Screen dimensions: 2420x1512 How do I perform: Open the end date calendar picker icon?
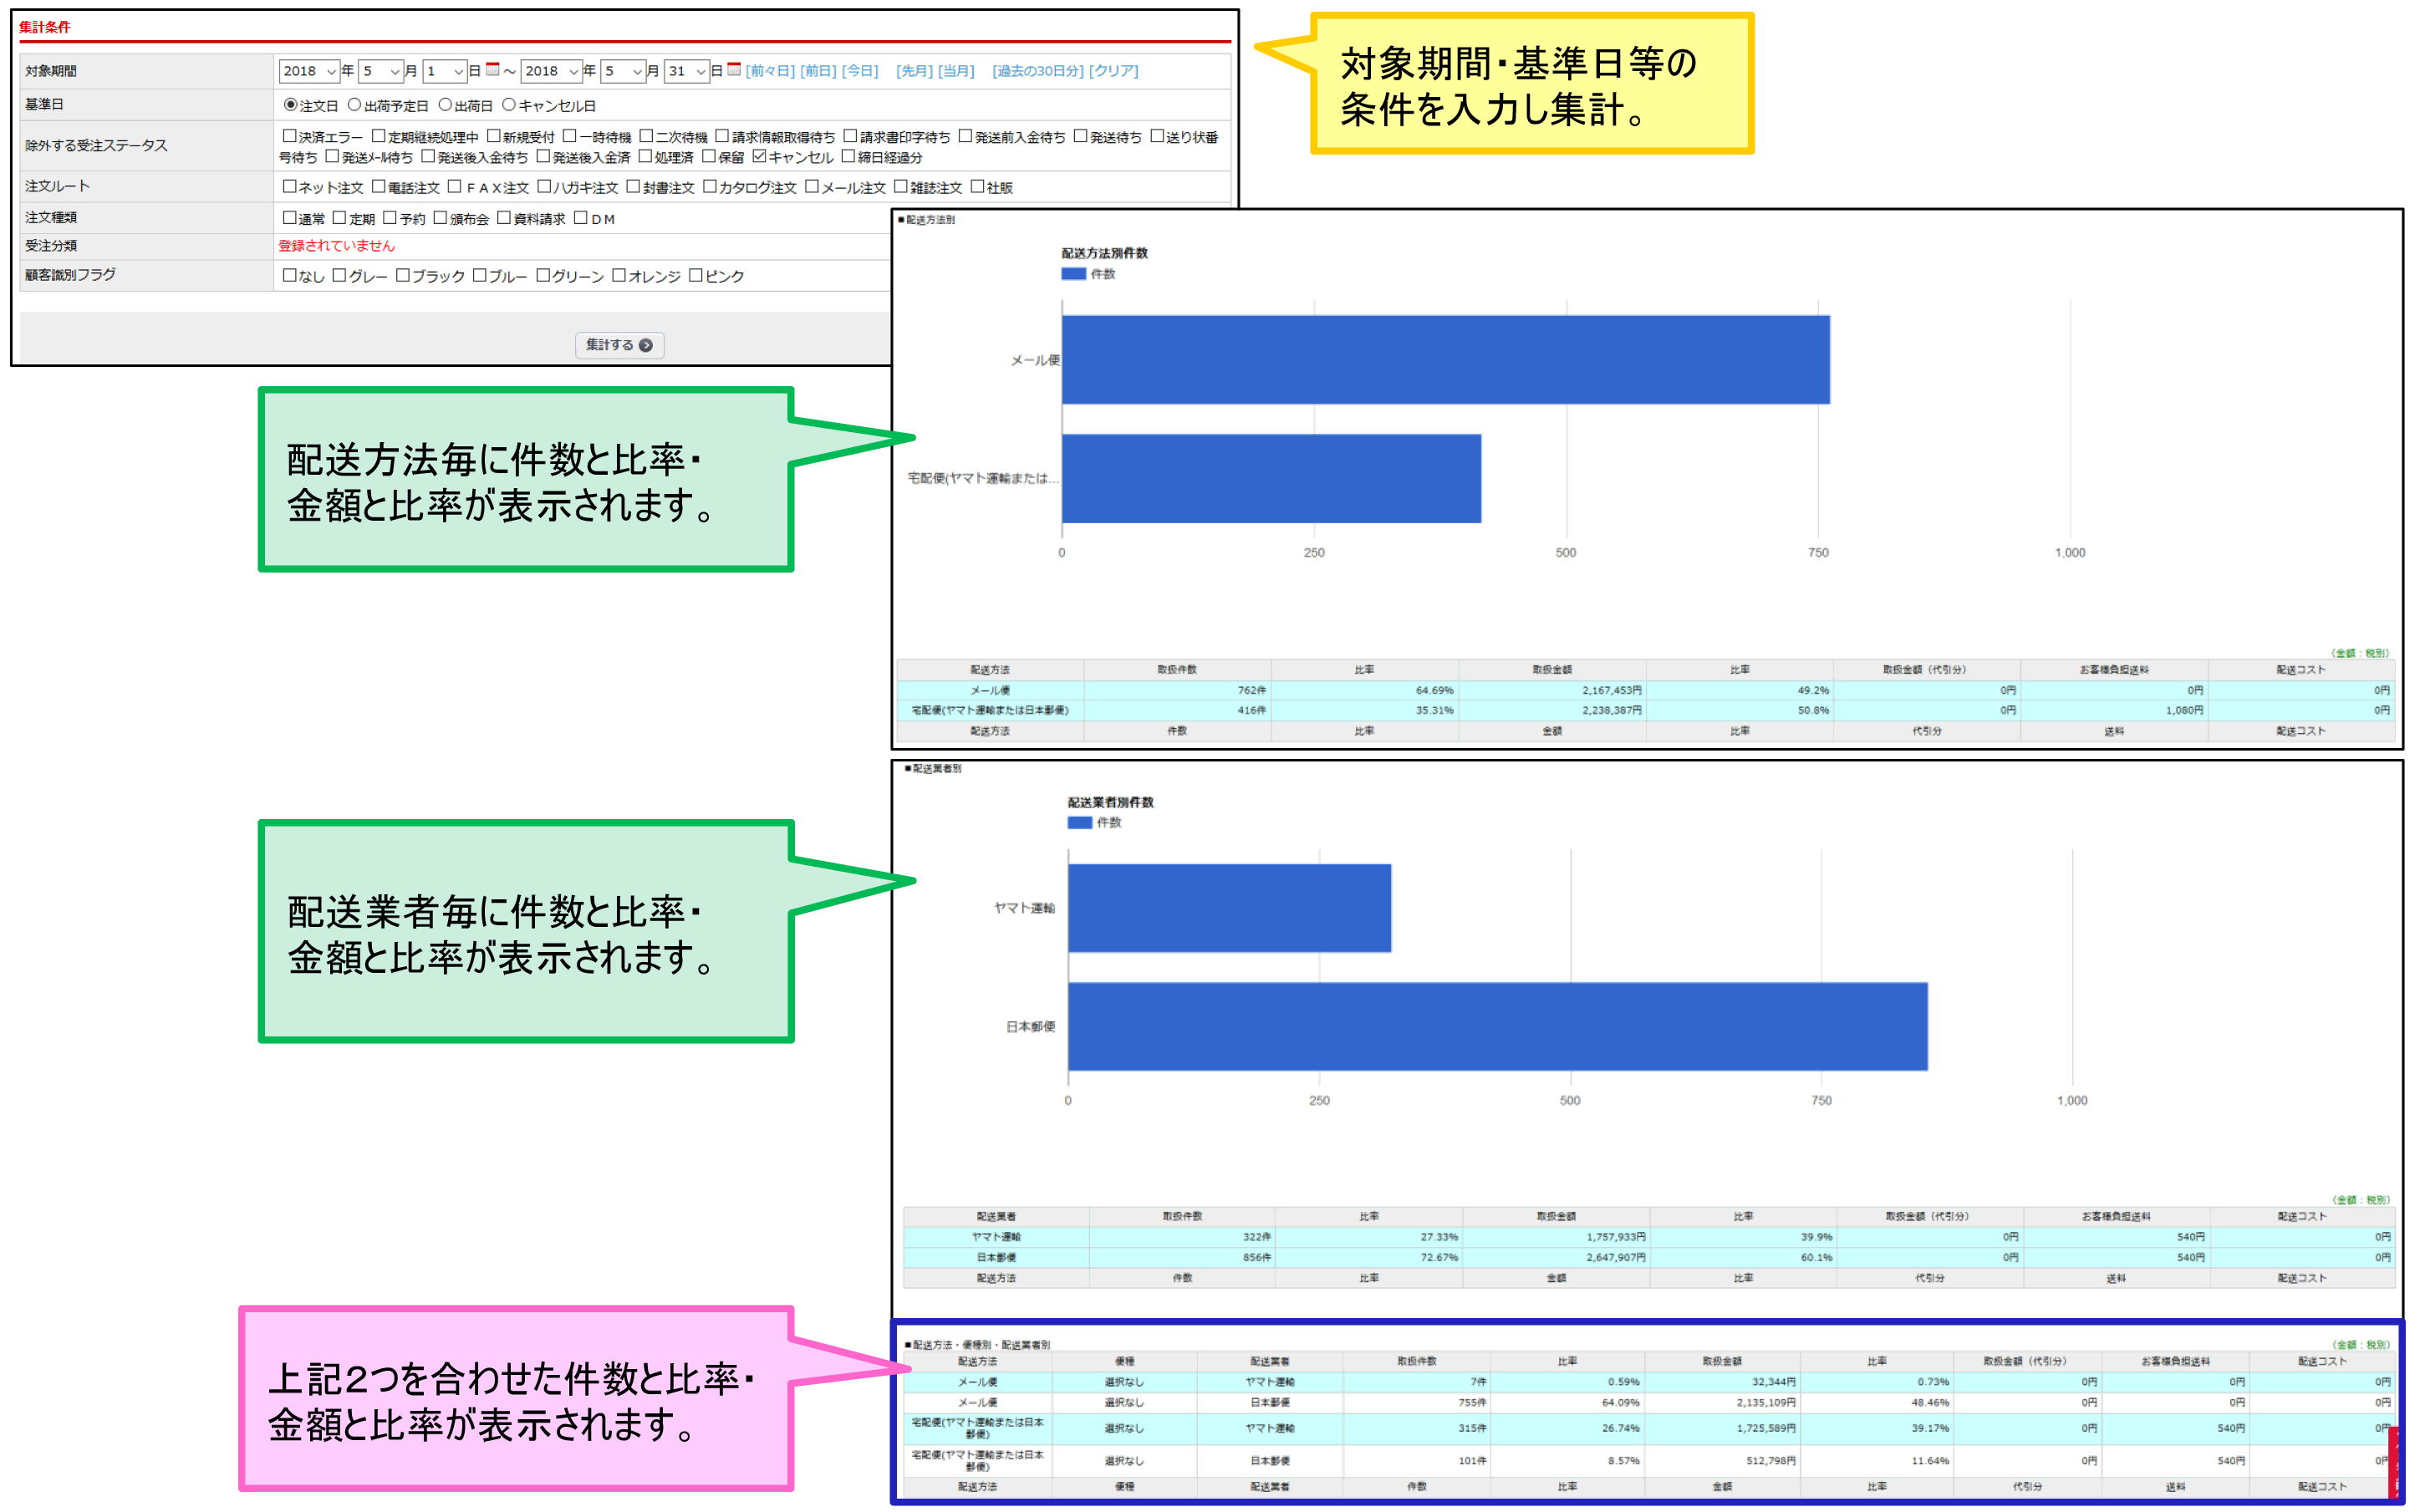[x=734, y=69]
